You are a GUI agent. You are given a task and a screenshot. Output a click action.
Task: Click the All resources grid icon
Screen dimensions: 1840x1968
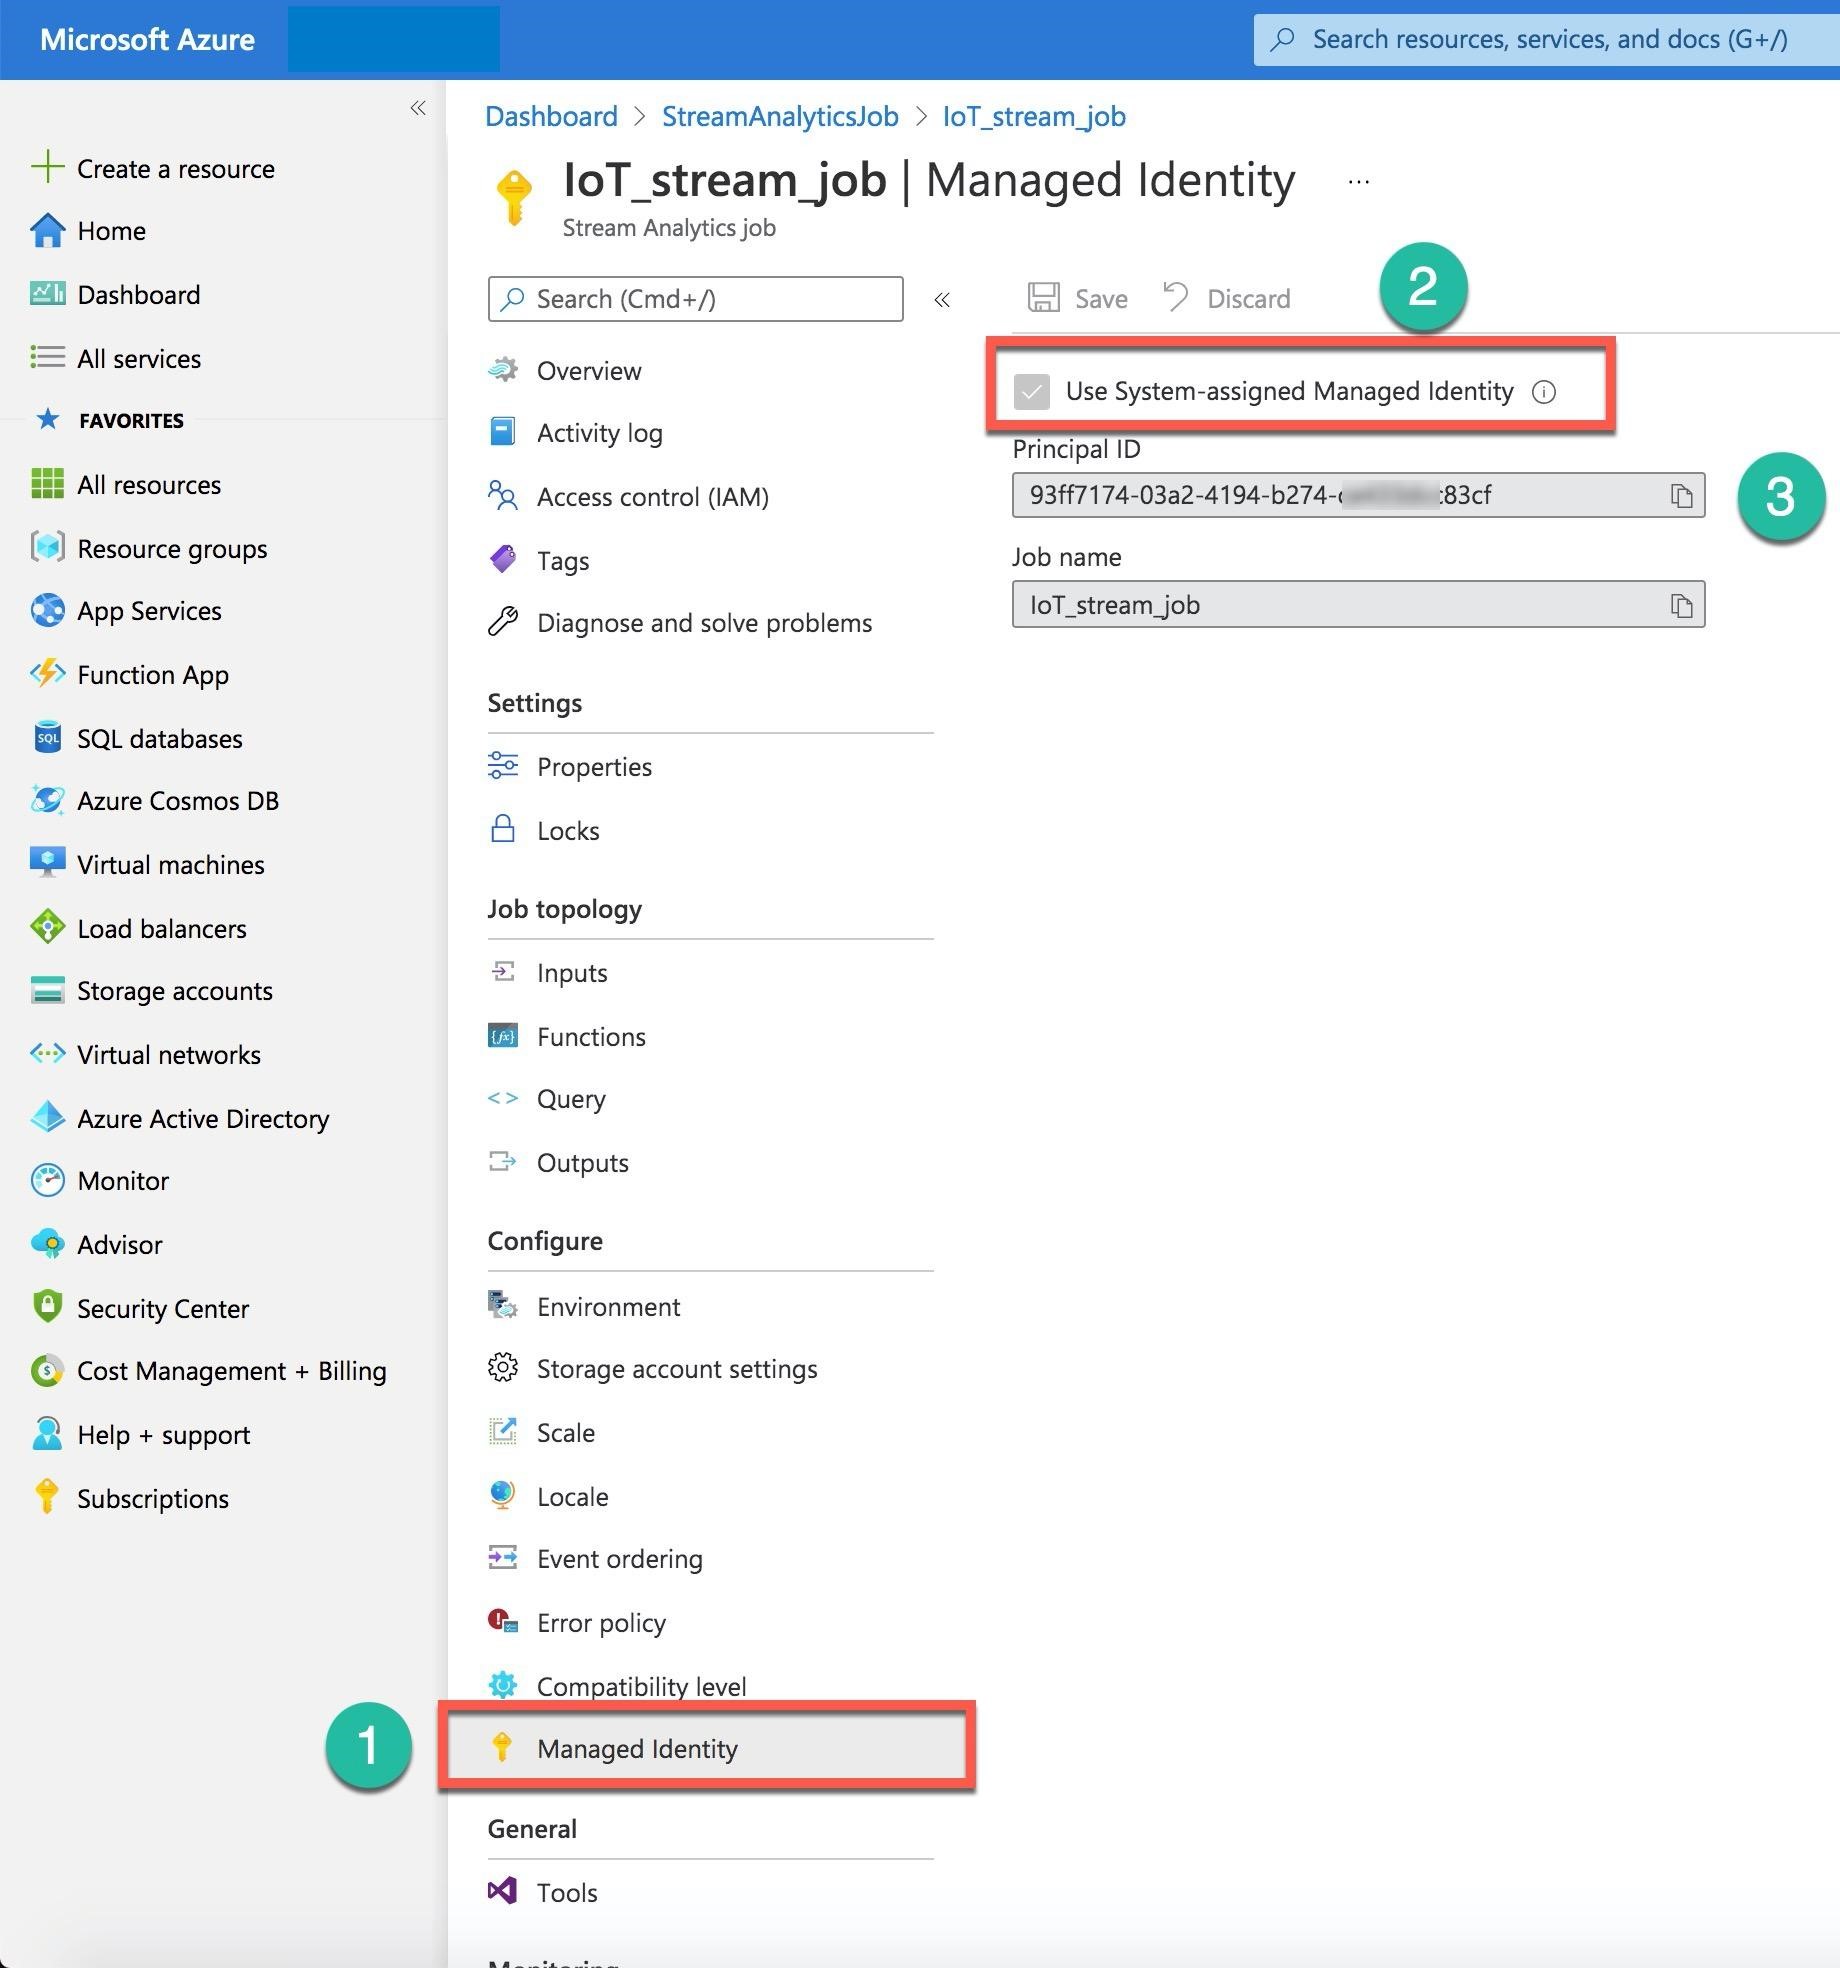coord(47,484)
